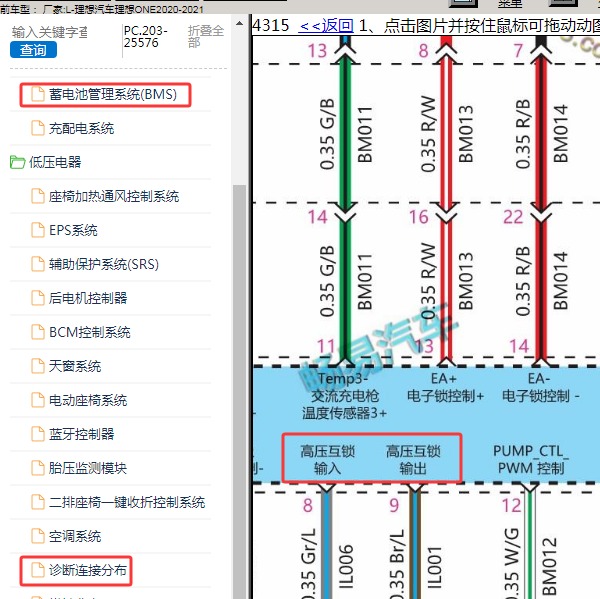600x599 pixels.
Task: Click the 0.35 Br/L wire spec
Action: click(397, 563)
